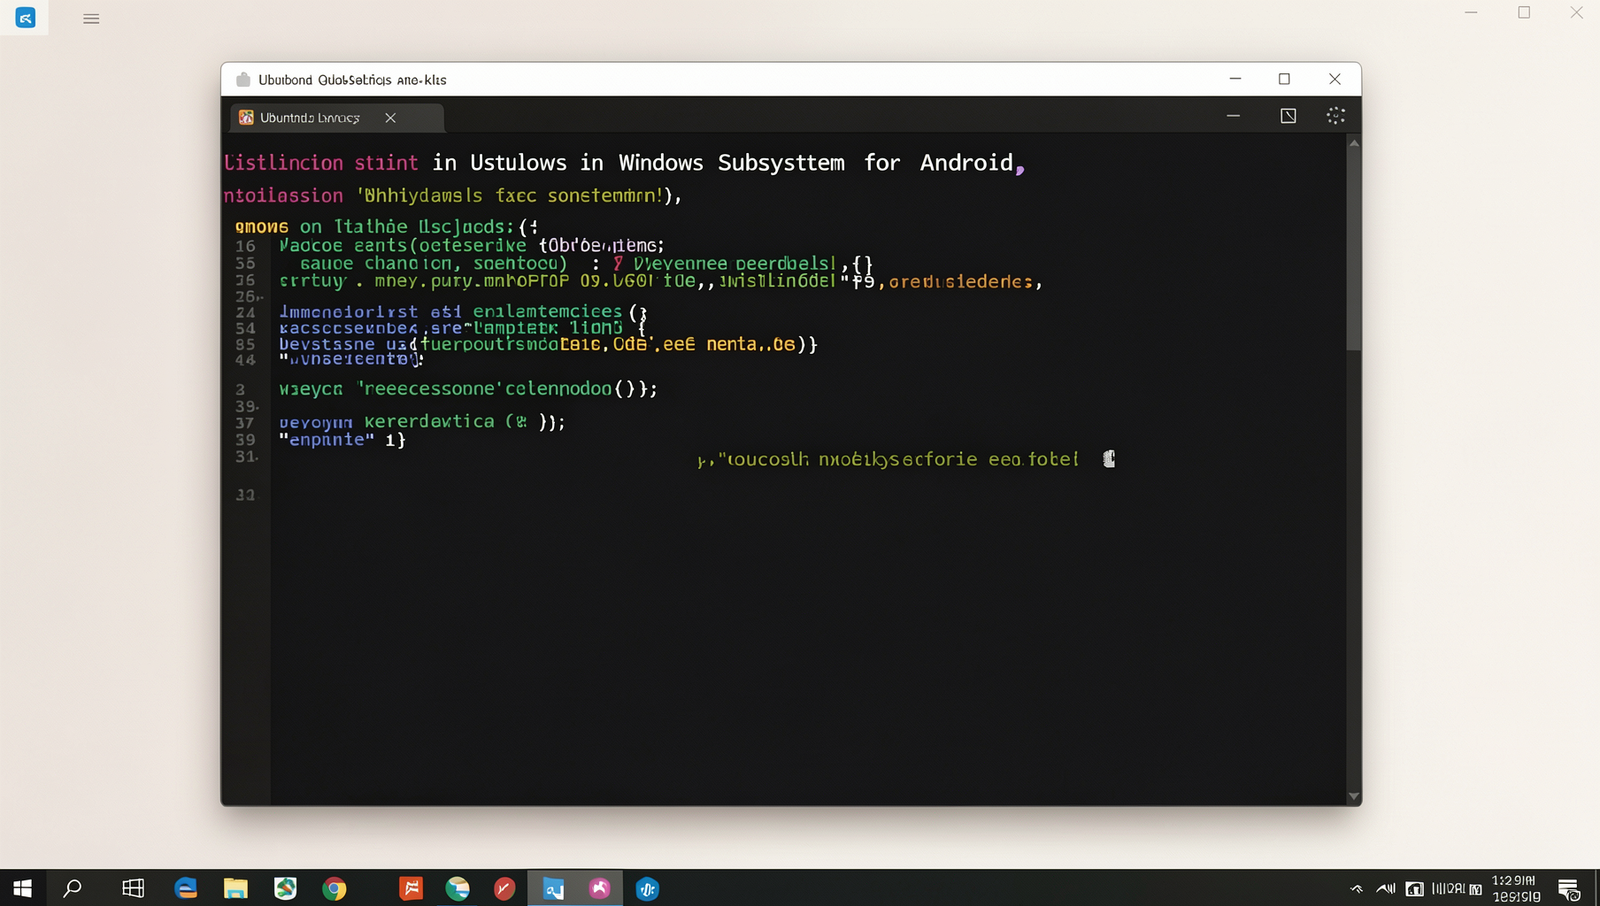Minimize the terminal window
Image resolution: width=1600 pixels, height=906 pixels.
tap(1235, 79)
